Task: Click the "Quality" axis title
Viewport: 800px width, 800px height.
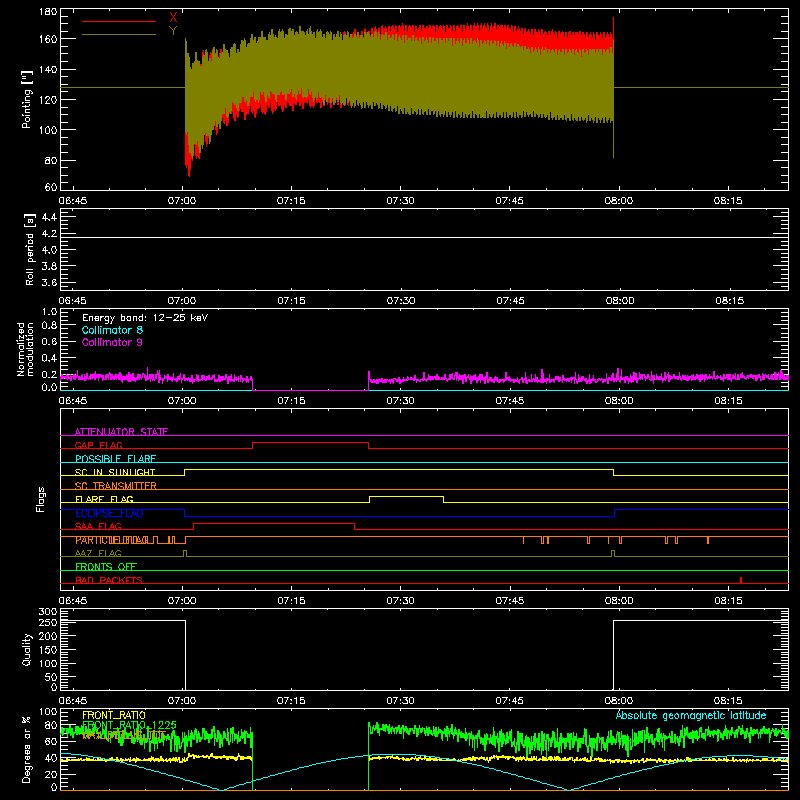Action: 27,649
